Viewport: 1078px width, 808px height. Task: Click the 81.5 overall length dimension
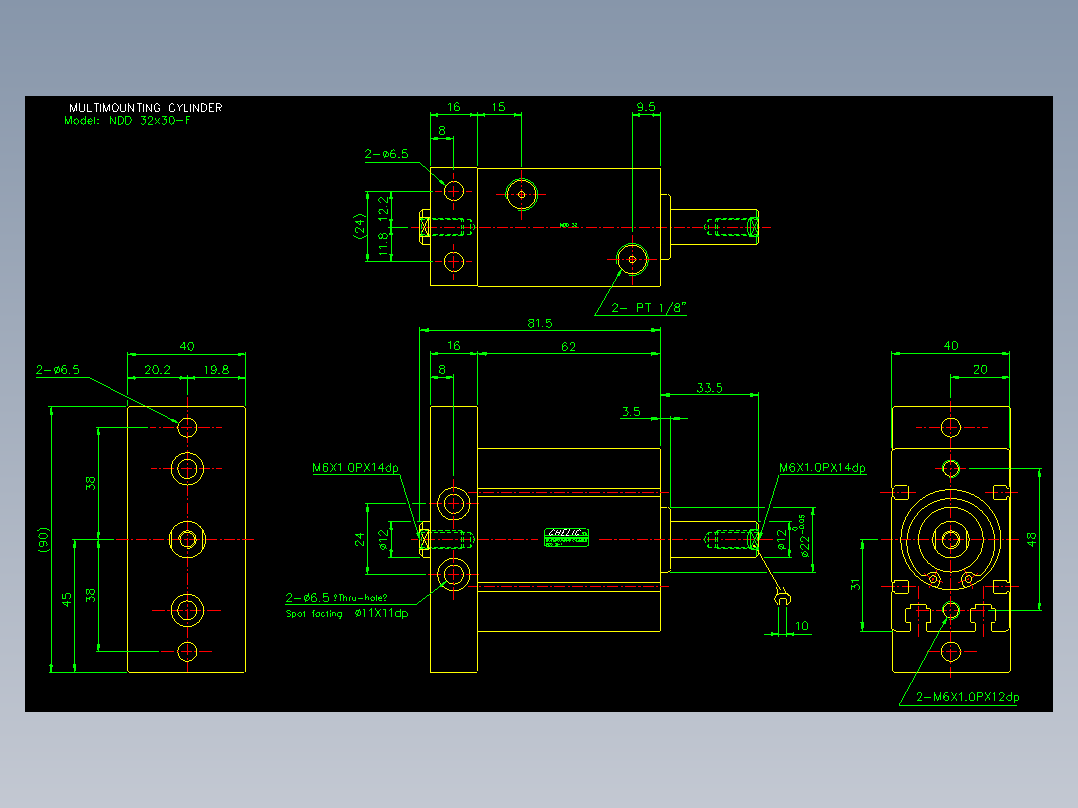[540, 323]
